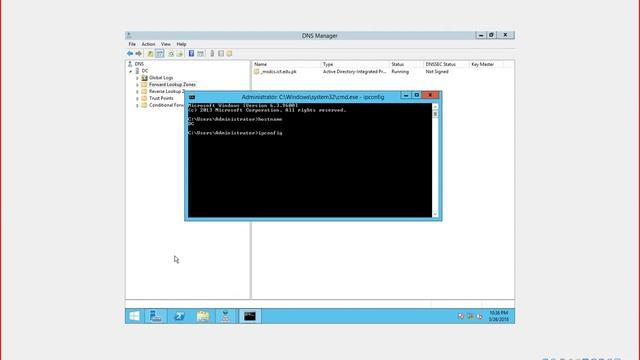Click the last yellow toolbar icon in DNS Manager
Viewport: 640px width, 360px height.
pos(229,53)
